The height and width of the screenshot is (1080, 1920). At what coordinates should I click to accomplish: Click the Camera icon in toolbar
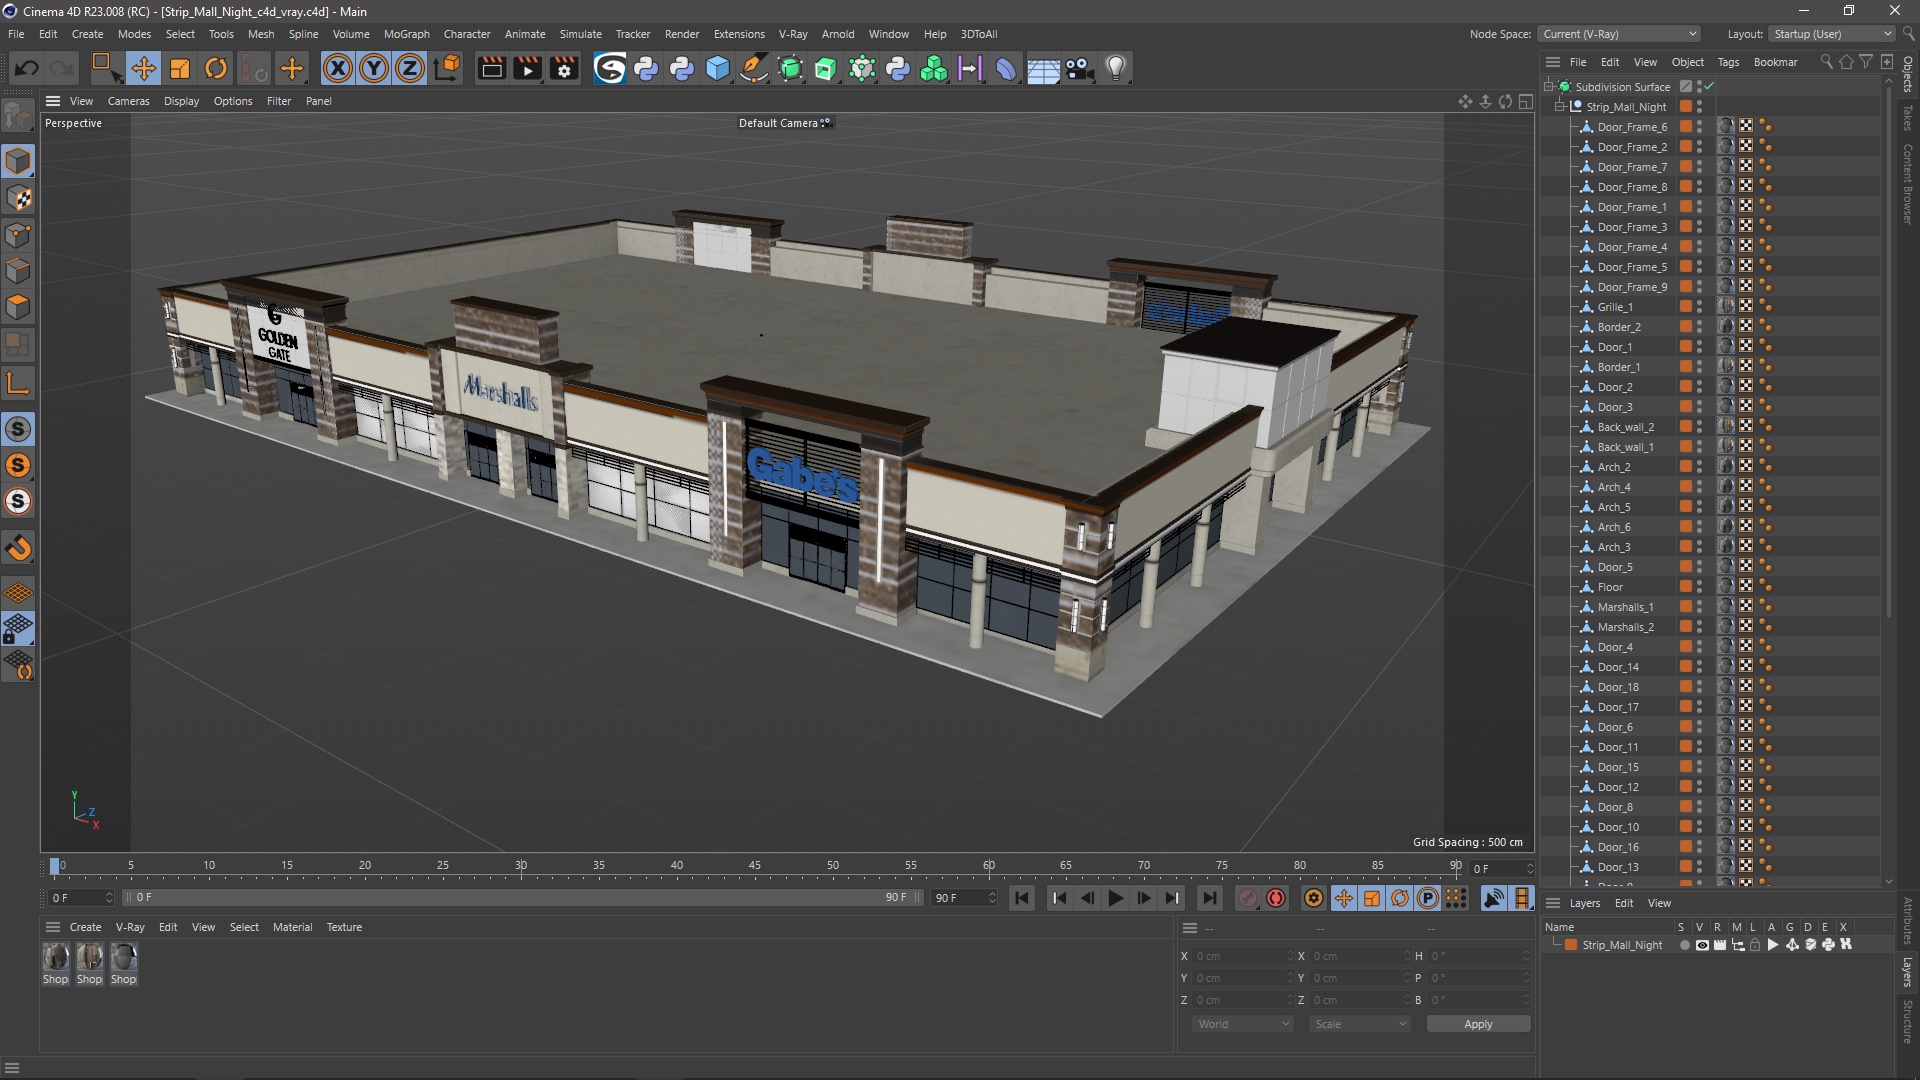[x=1079, y=68]
